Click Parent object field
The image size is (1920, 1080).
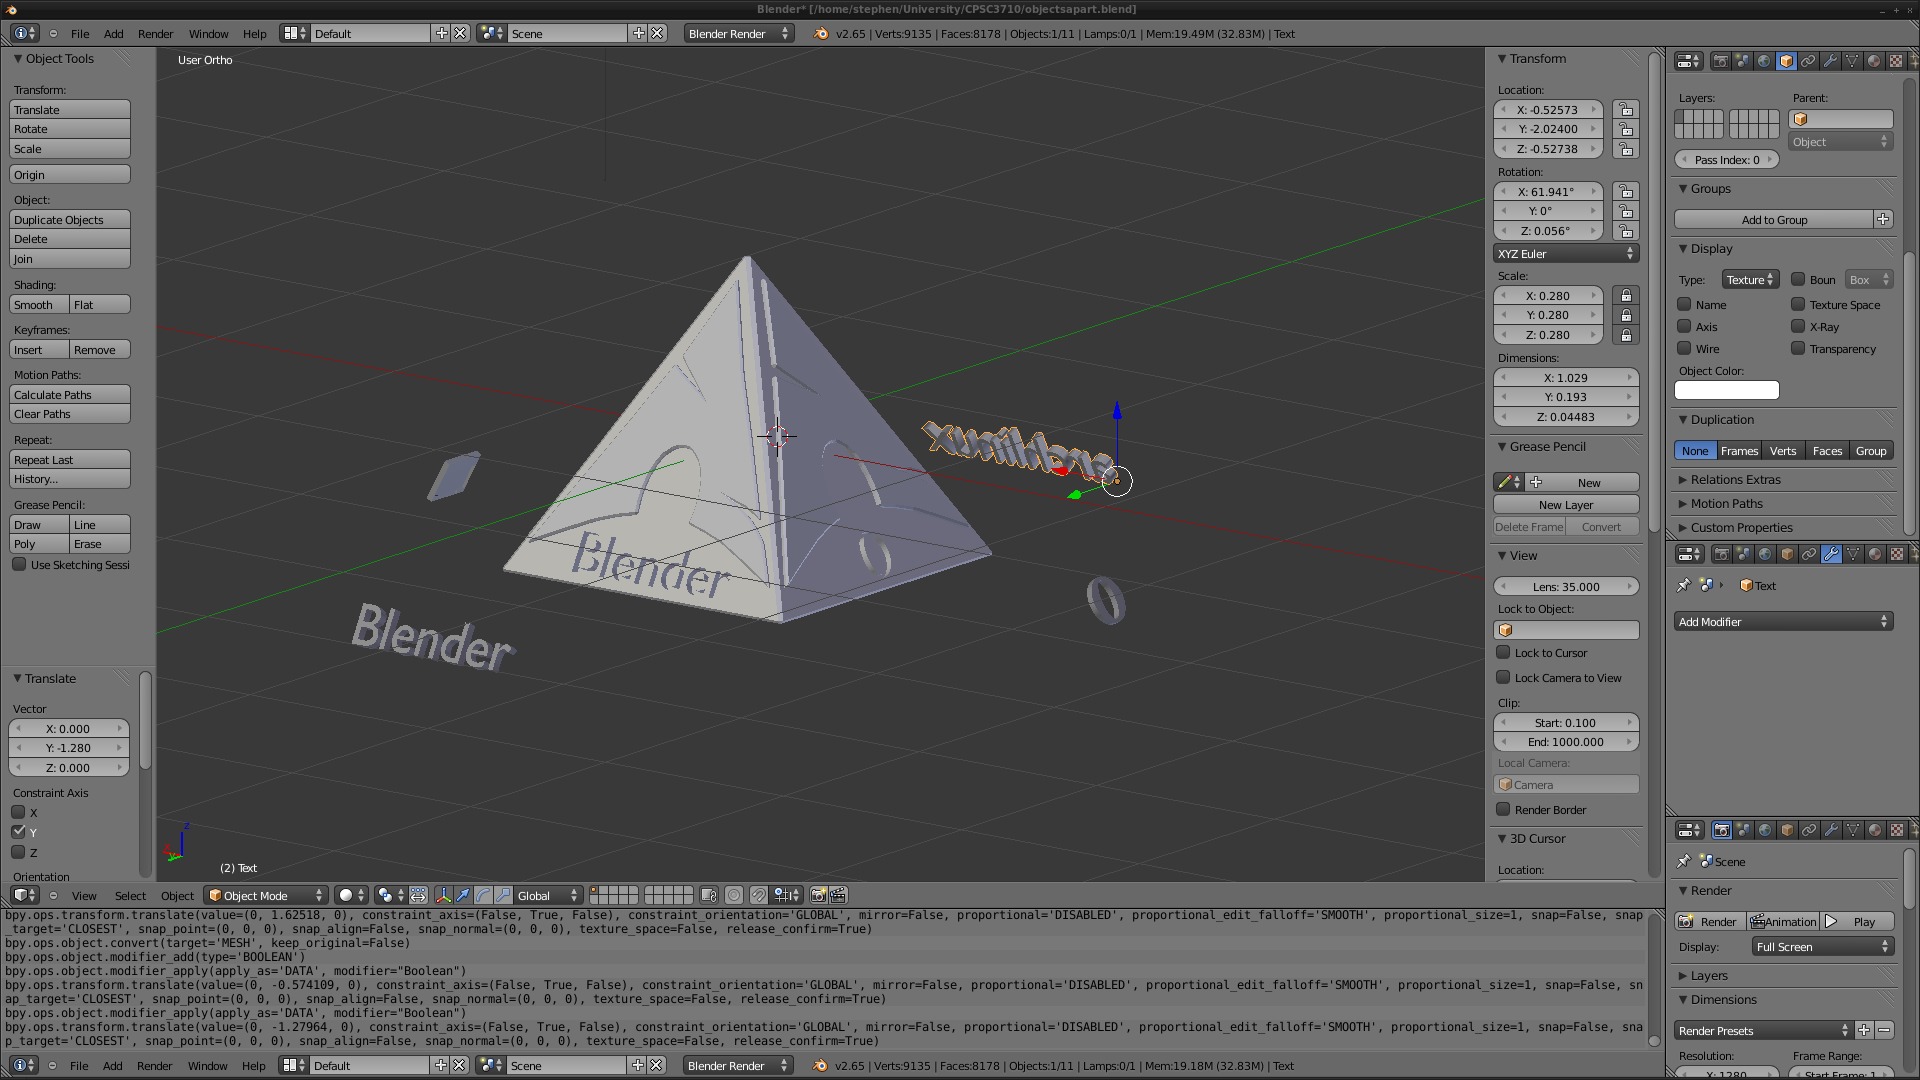click(1841, 119)
